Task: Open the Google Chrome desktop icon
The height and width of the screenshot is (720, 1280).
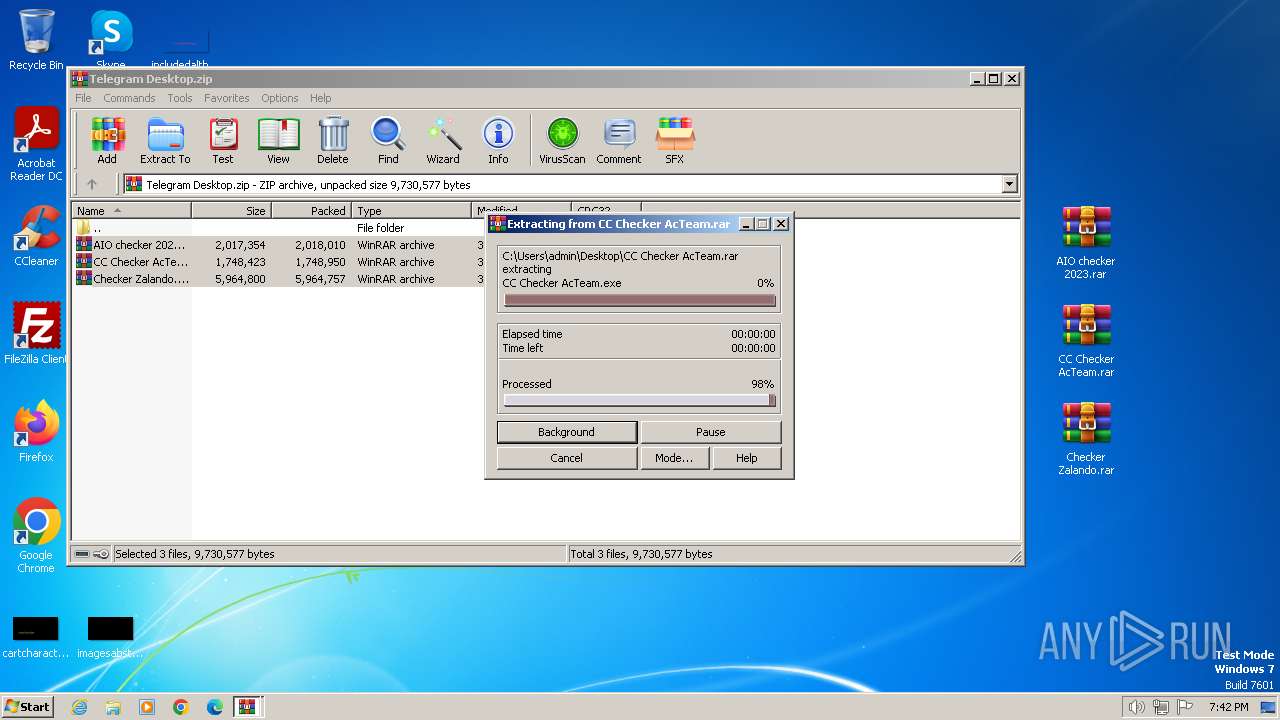Action: 36,536
